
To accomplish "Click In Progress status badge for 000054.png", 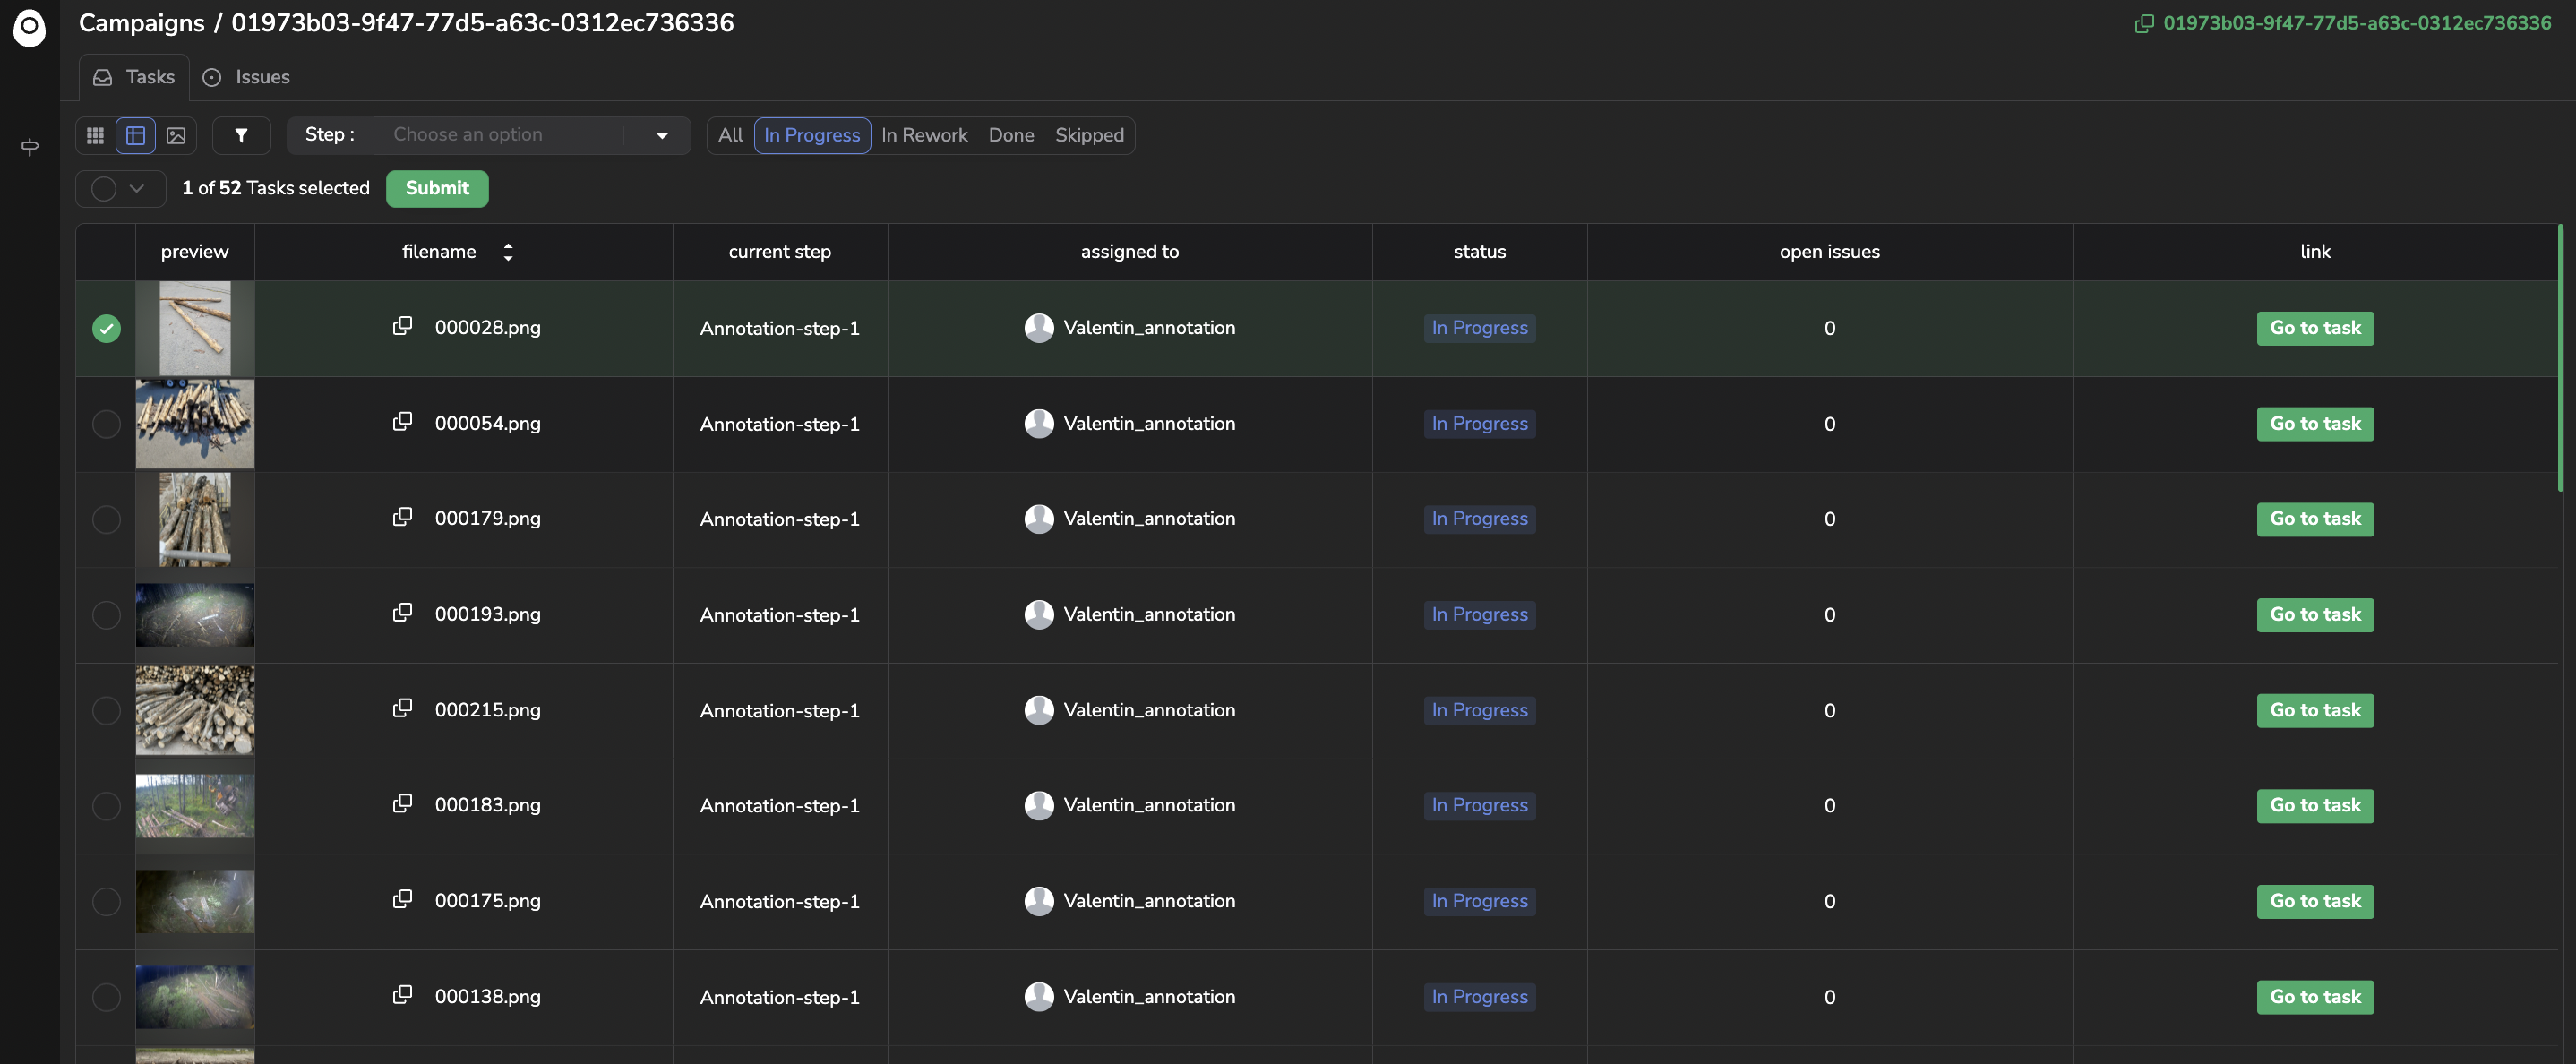I will click(x=1479, y=424).
